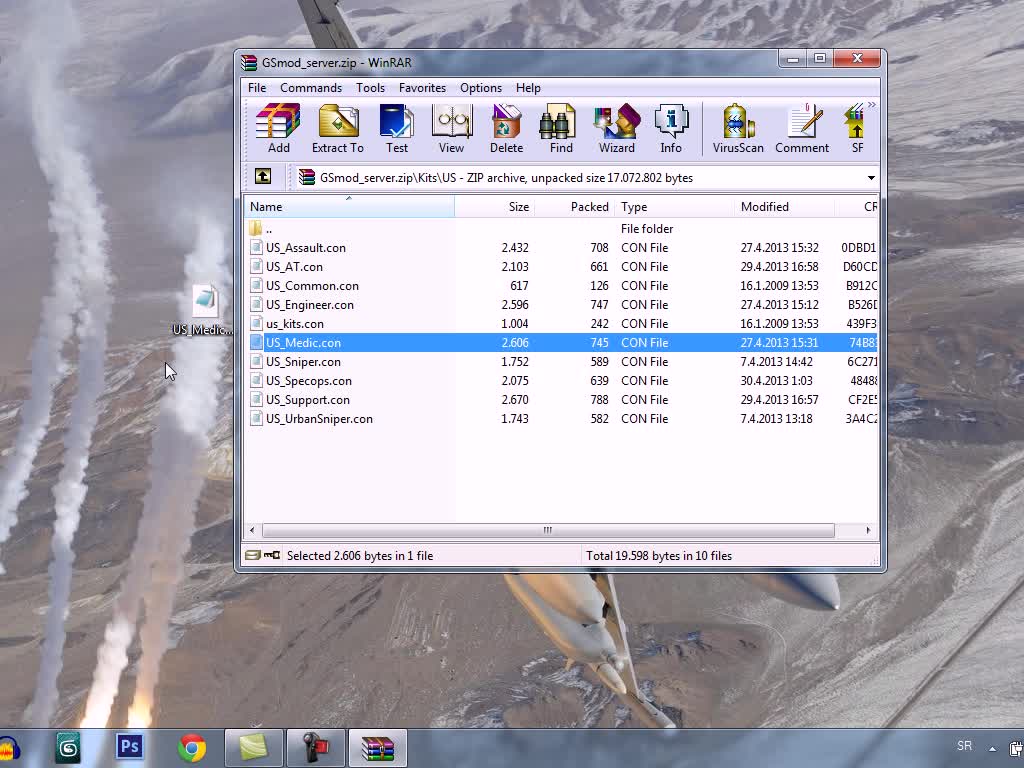Launch the Wizard tool
The image size is (1024, 768).
pyautogui.click(x=616, y=129)
